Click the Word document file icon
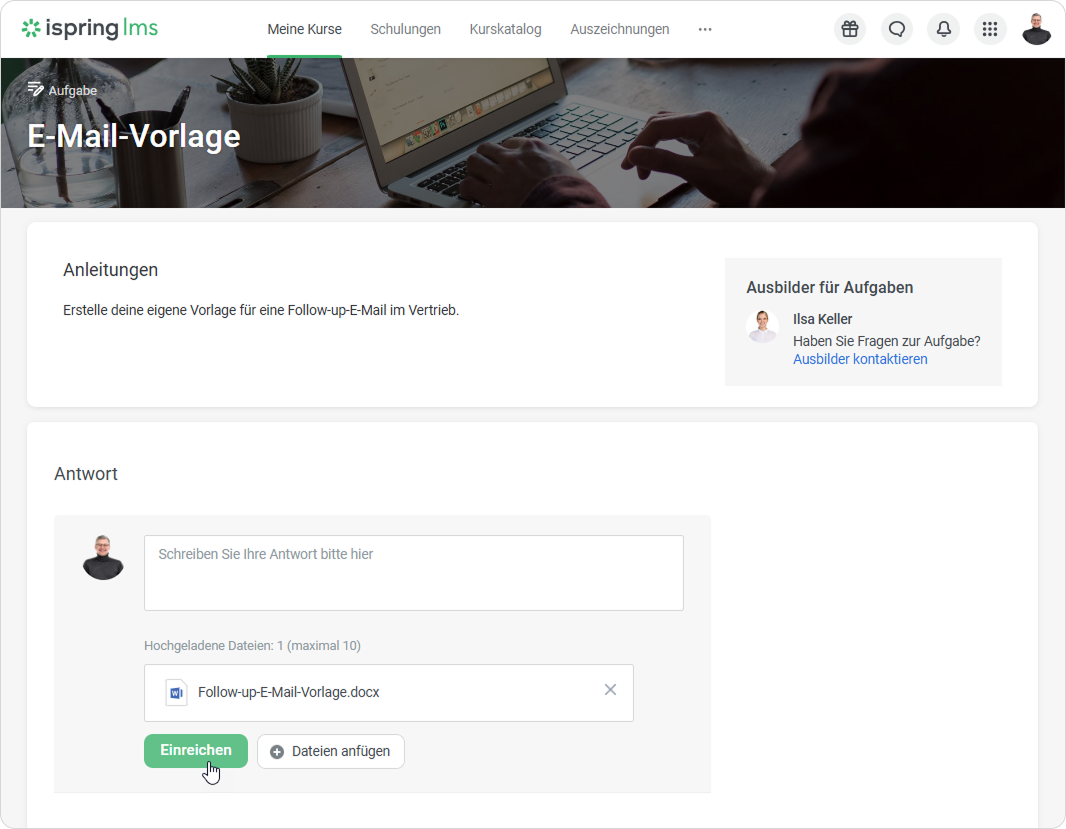Image resolution: width=1066 pixels, height=829 pixels. coord(176,692)
